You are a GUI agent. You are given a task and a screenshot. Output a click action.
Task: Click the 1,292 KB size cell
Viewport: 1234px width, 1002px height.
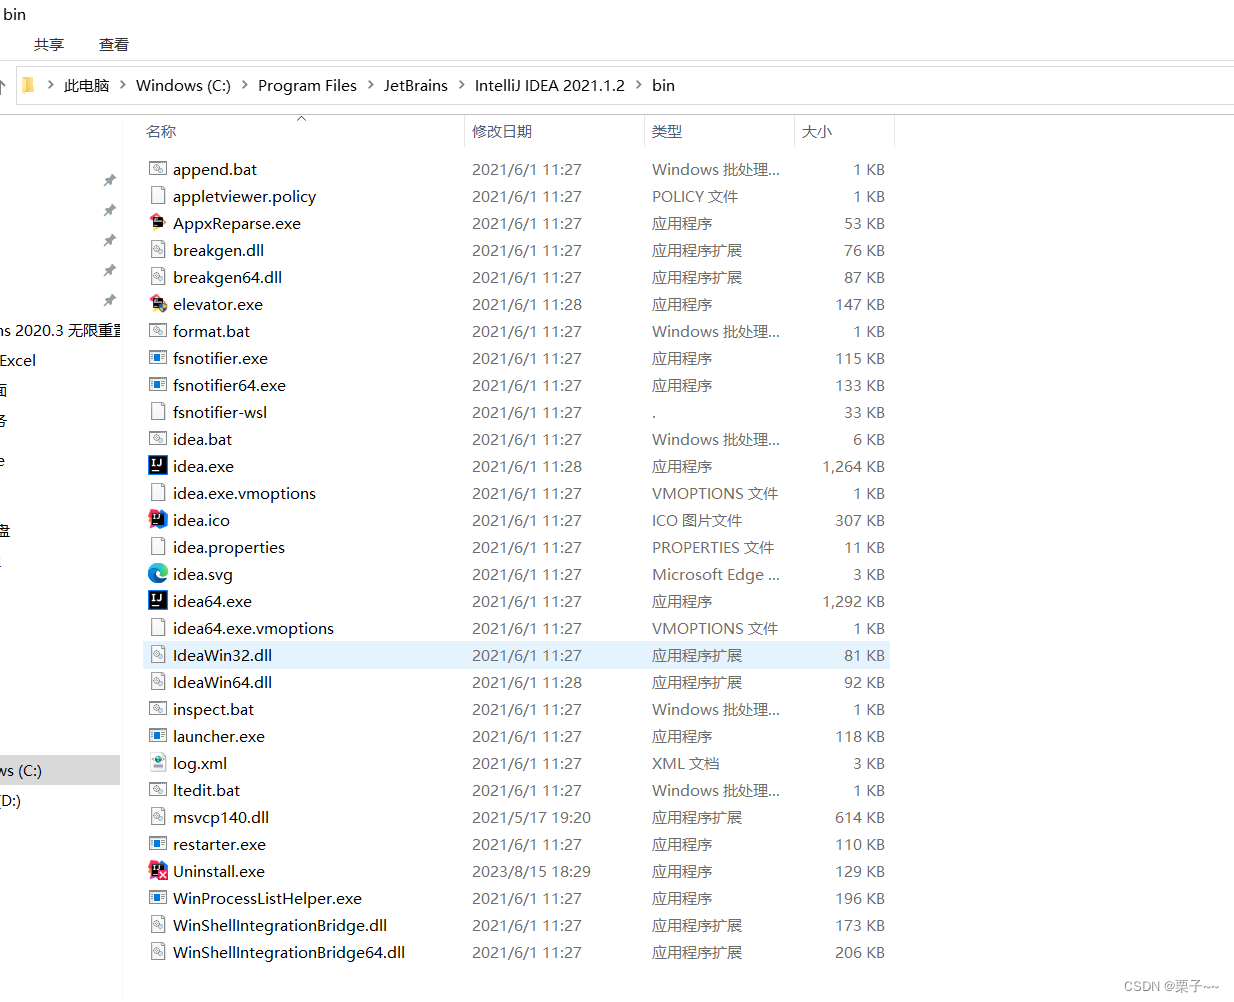click(853, 601)
